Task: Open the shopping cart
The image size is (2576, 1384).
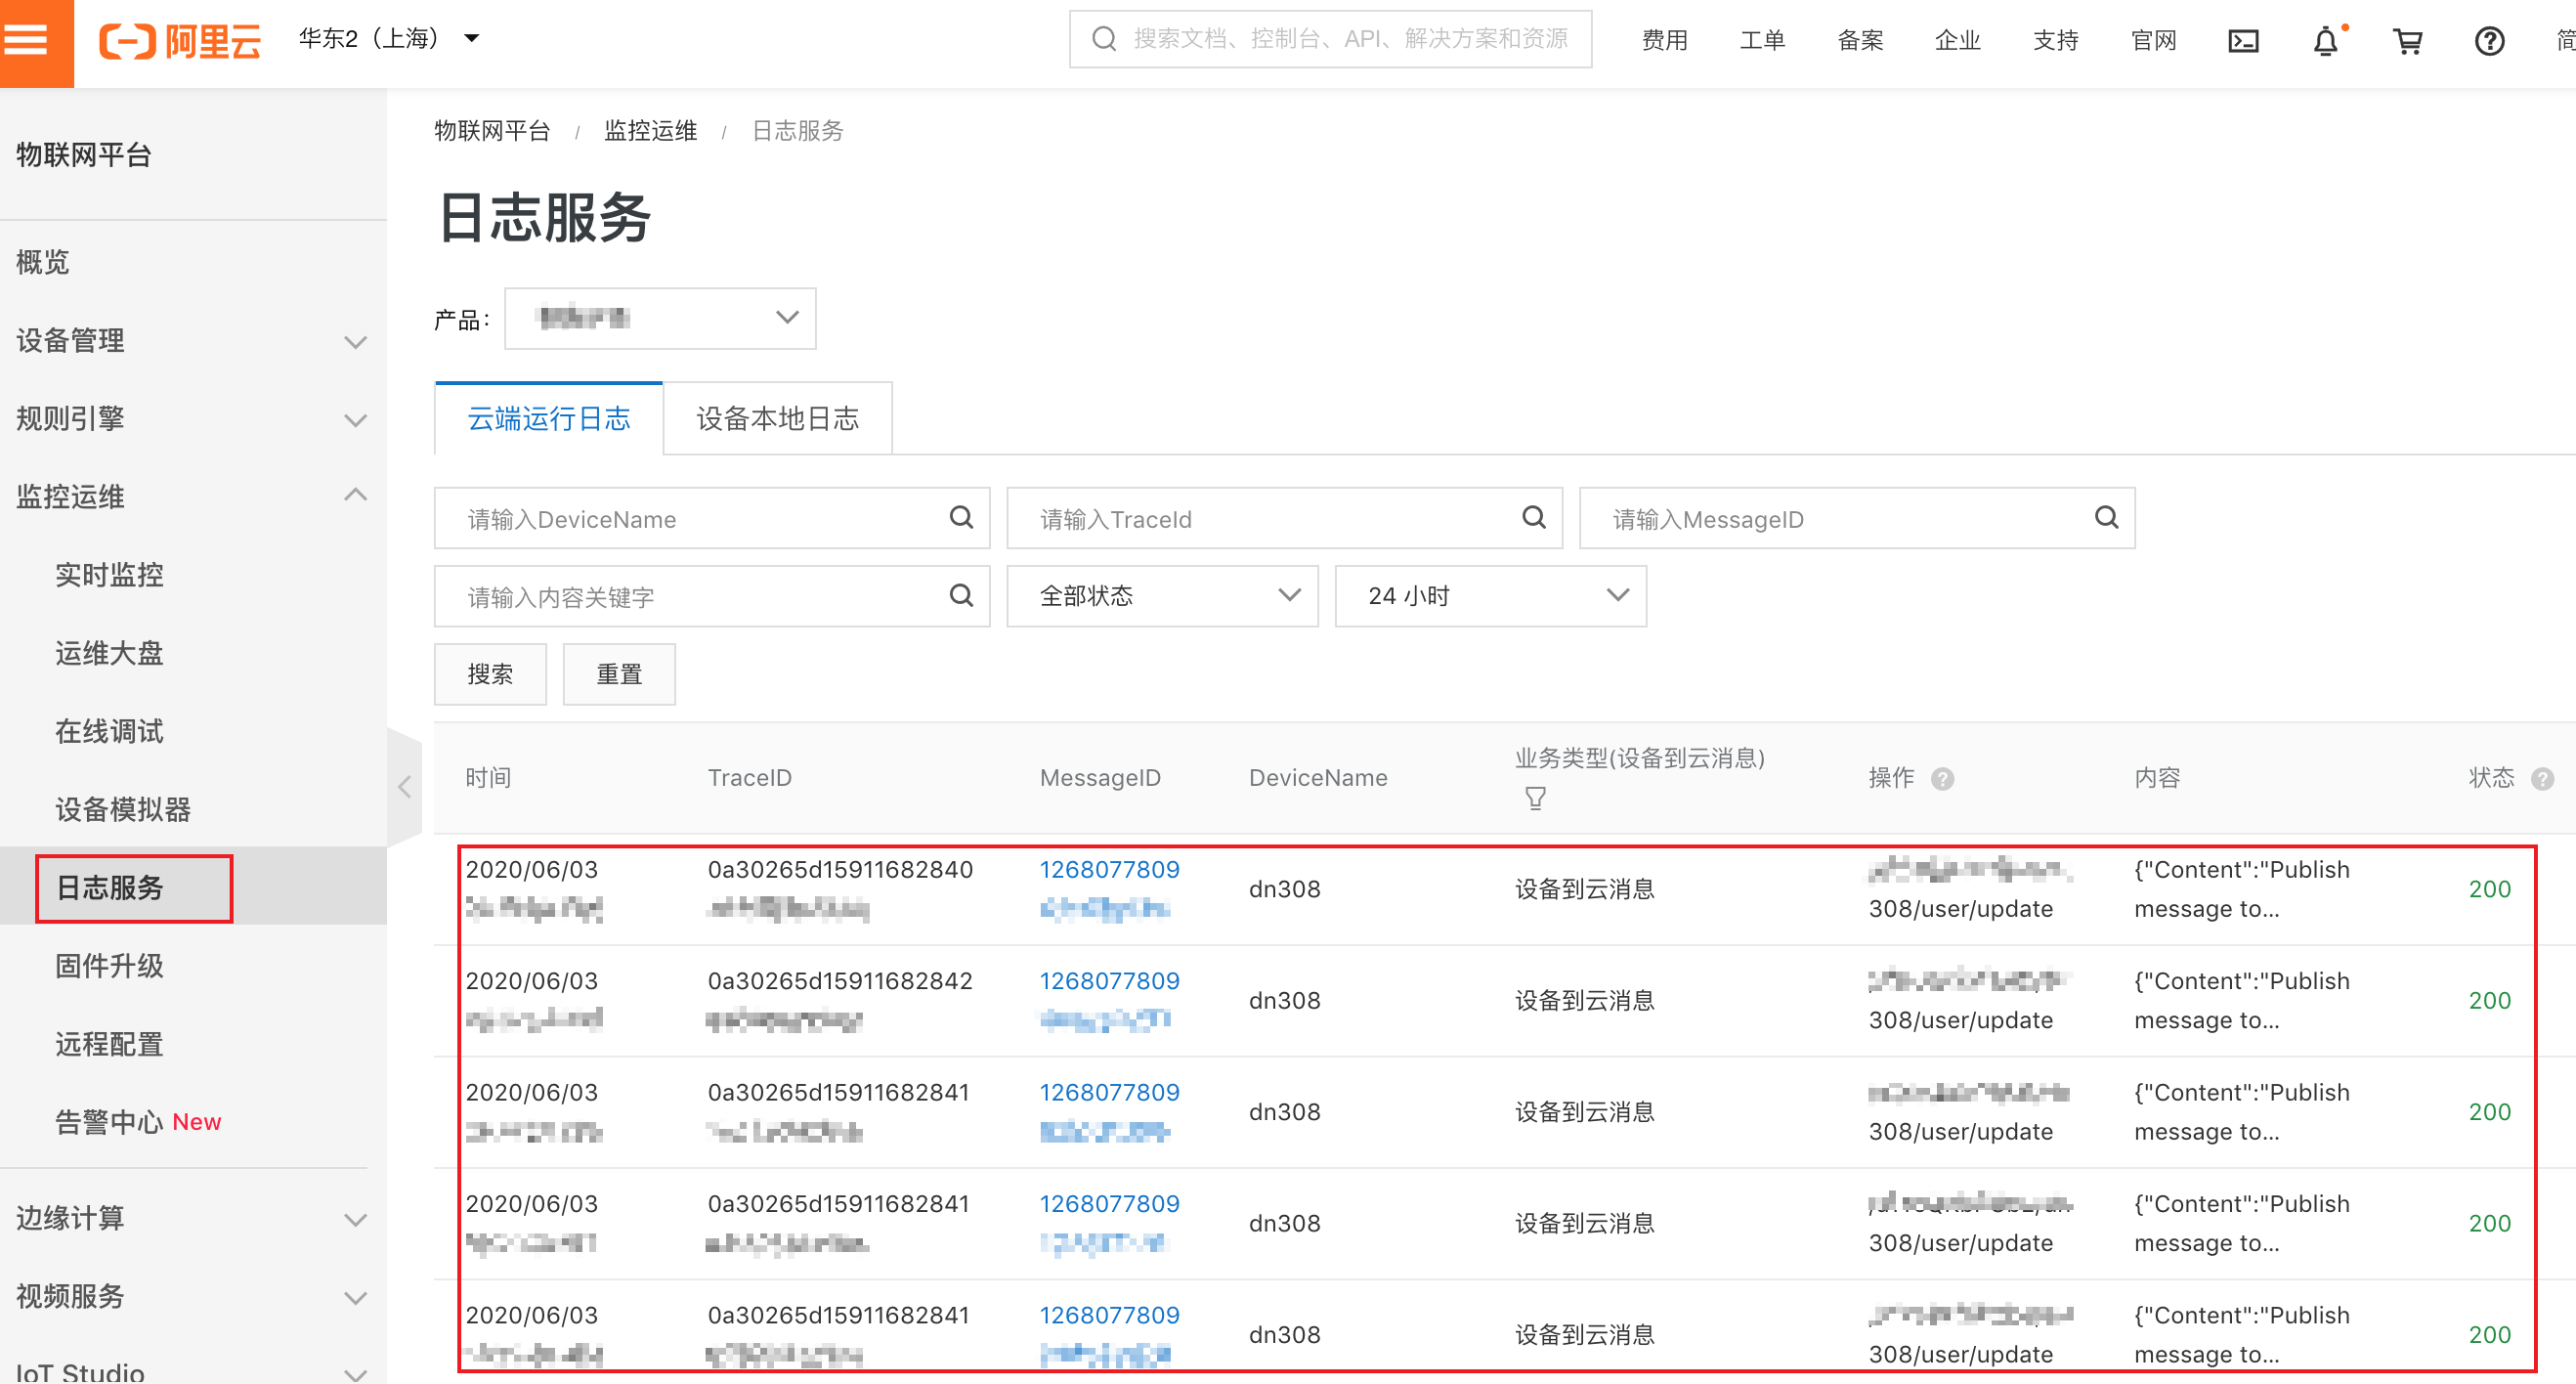Action: click(x=2407, y=41)
